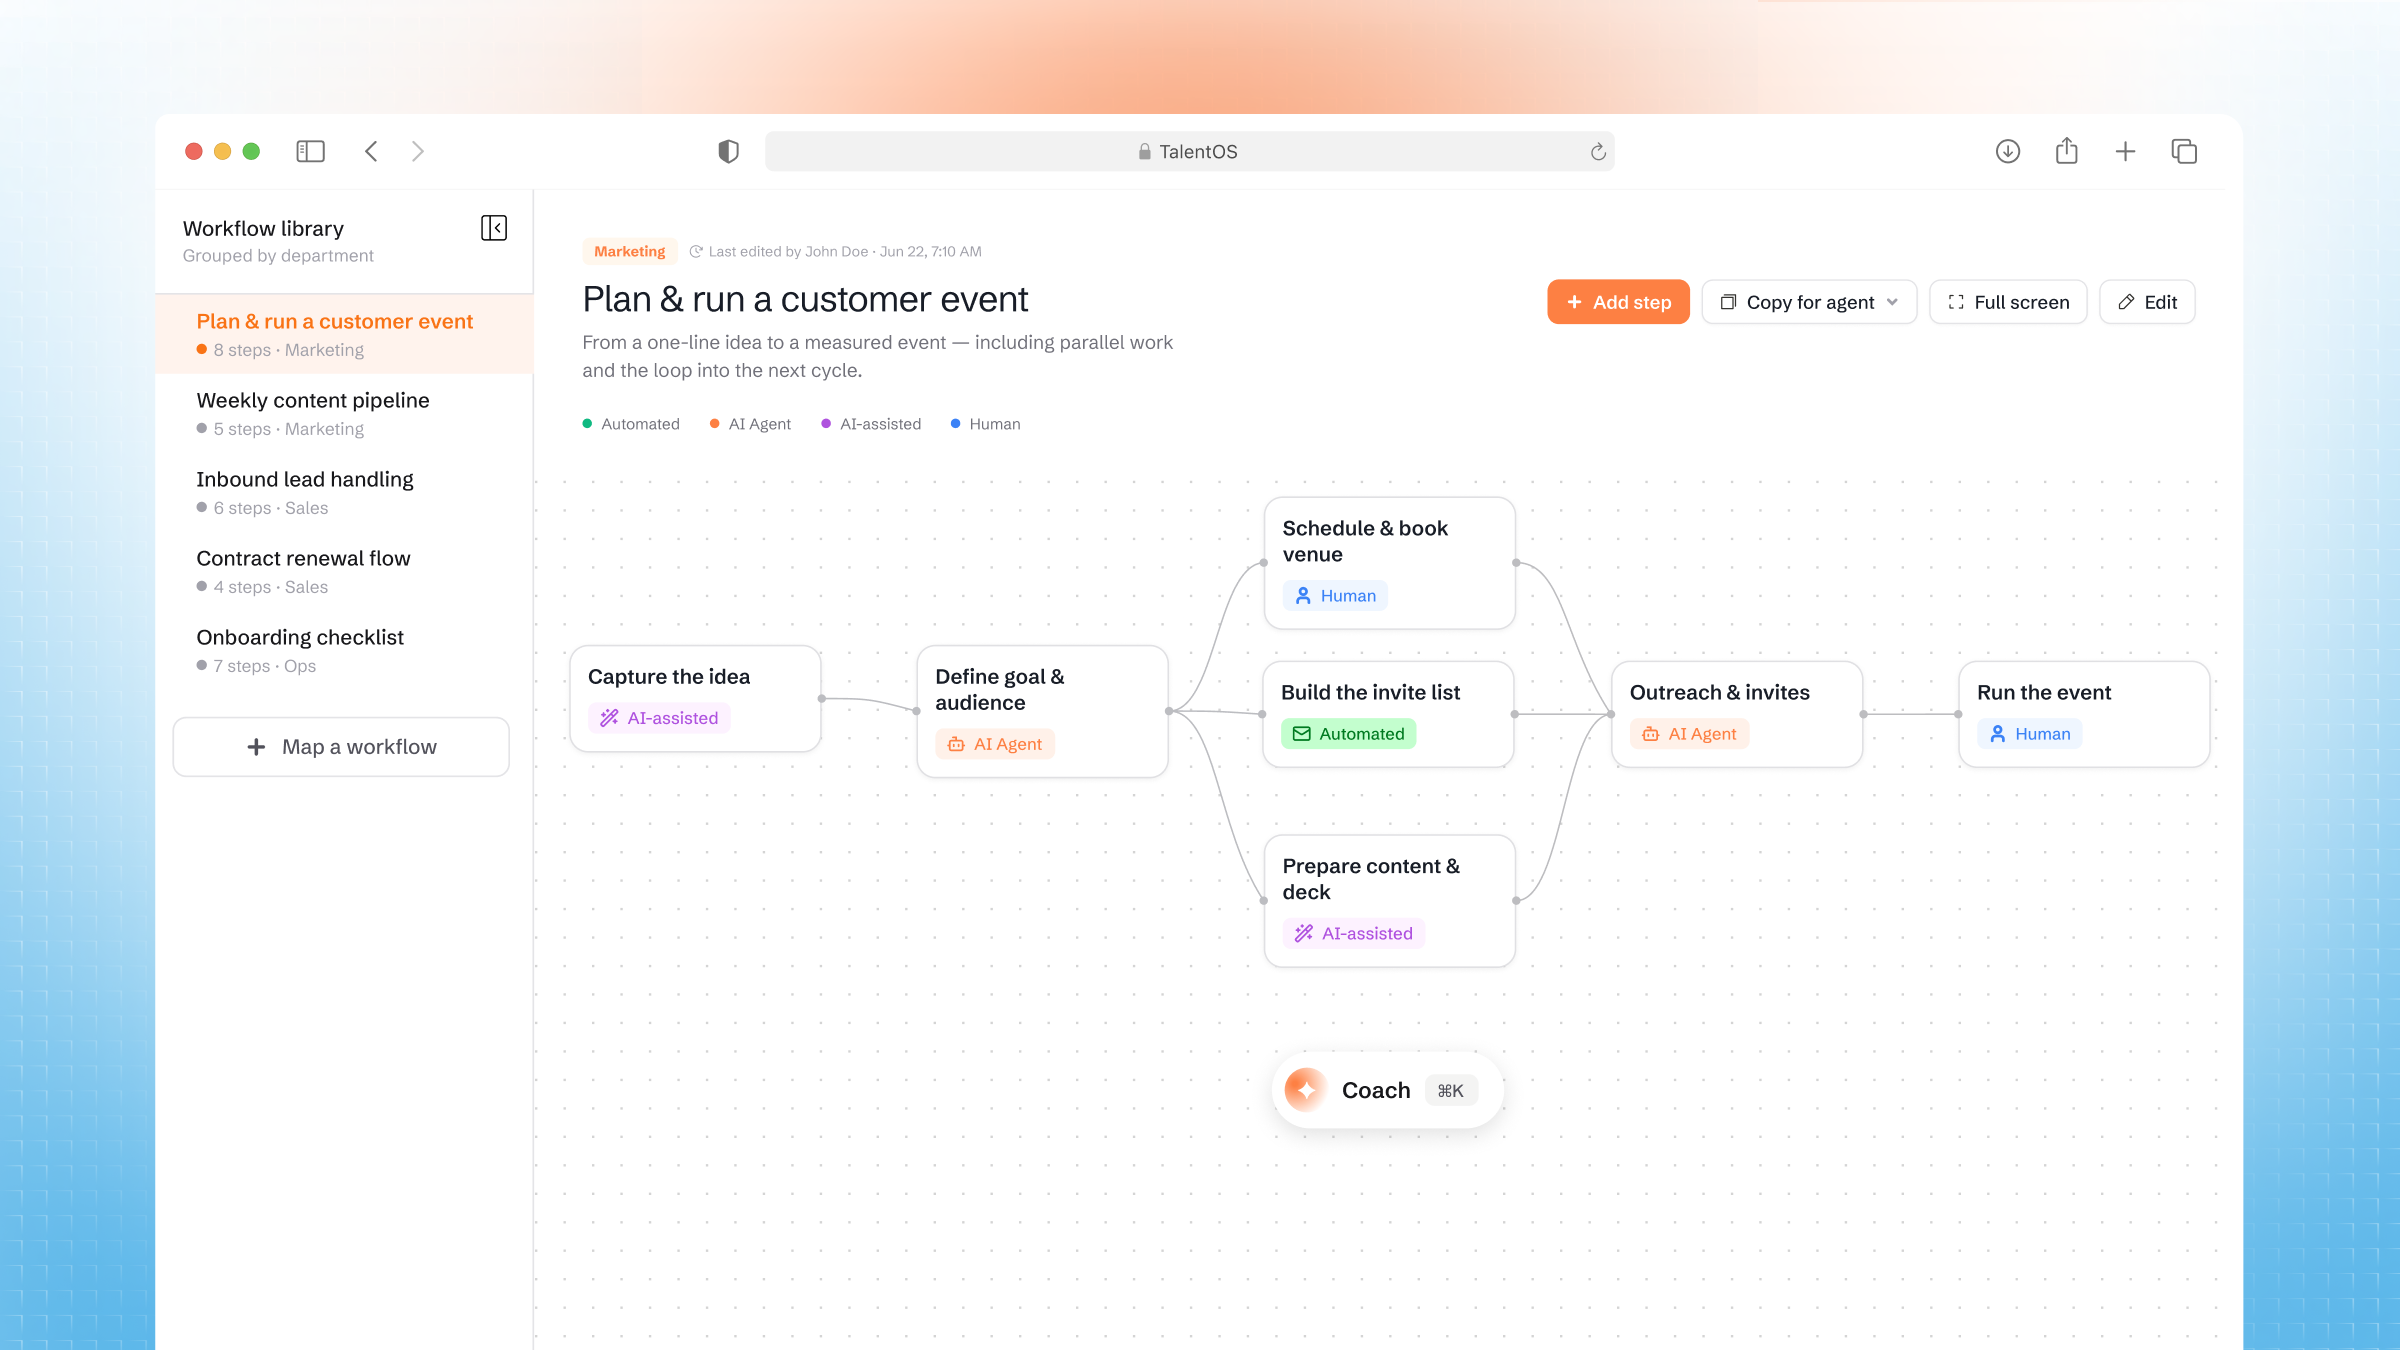Select Outreach & invites step card
The height and width of the screenshot is (1350, 2400).
[1737, 714]
